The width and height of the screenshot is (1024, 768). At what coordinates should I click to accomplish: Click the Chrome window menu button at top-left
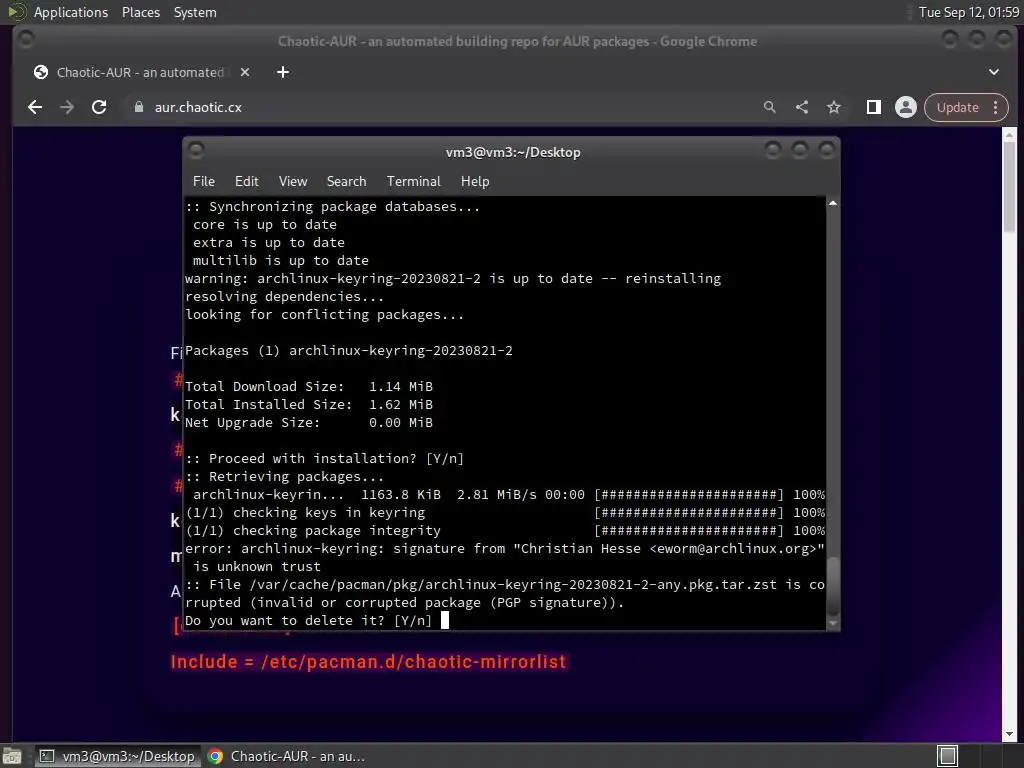(26, 40)
